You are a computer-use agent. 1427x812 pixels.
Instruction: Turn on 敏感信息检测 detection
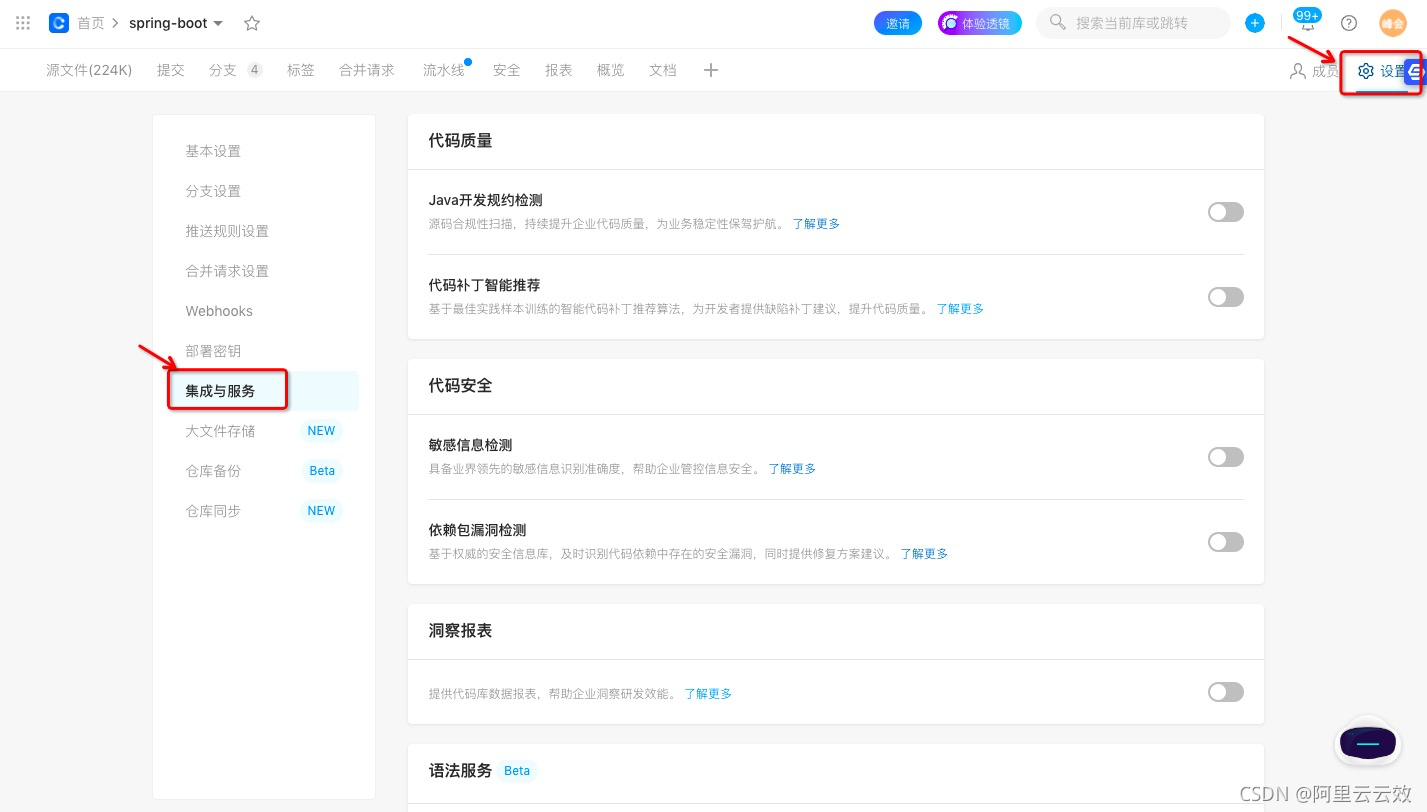click(1225, 457)
